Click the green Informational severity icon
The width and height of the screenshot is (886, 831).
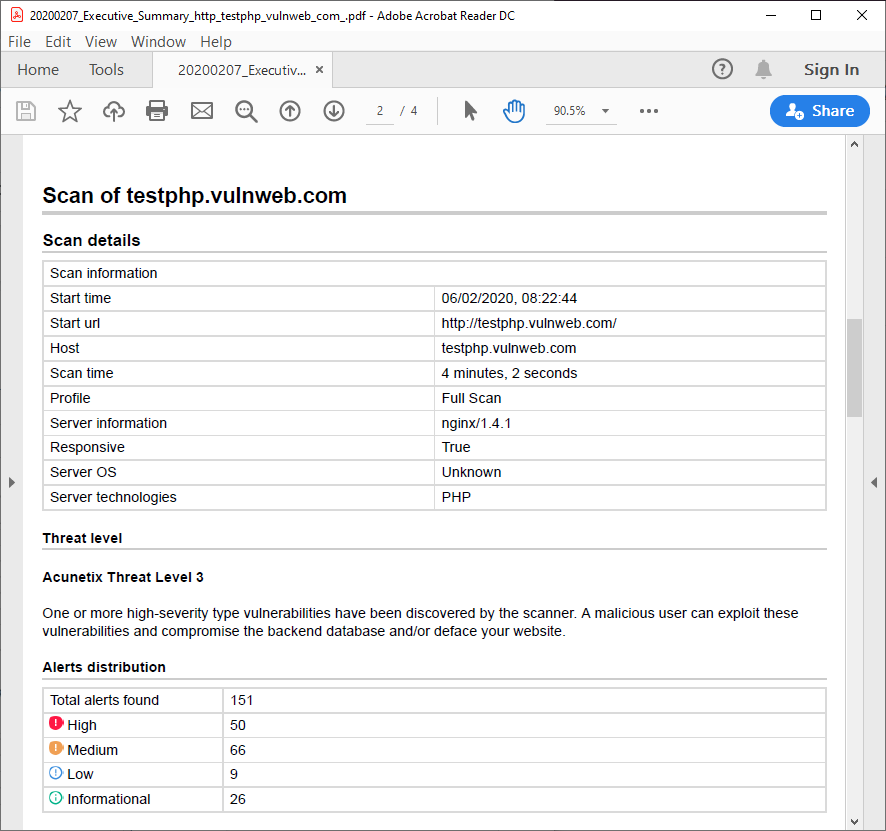click(x=56, y=798)
